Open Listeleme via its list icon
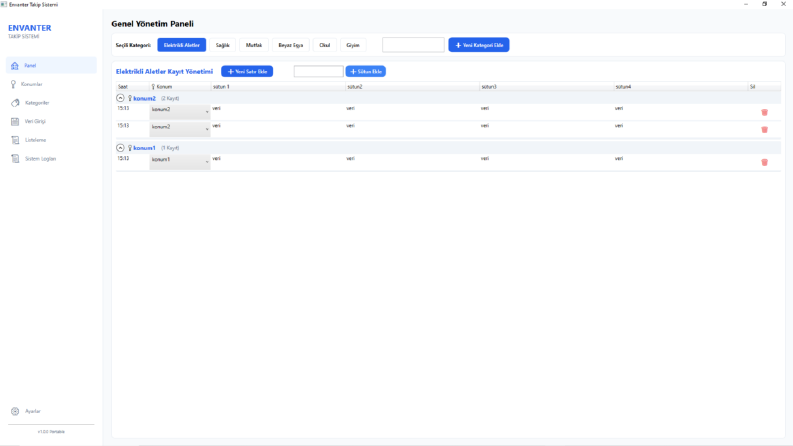This screenshot has width=793, height=446. 15,140
